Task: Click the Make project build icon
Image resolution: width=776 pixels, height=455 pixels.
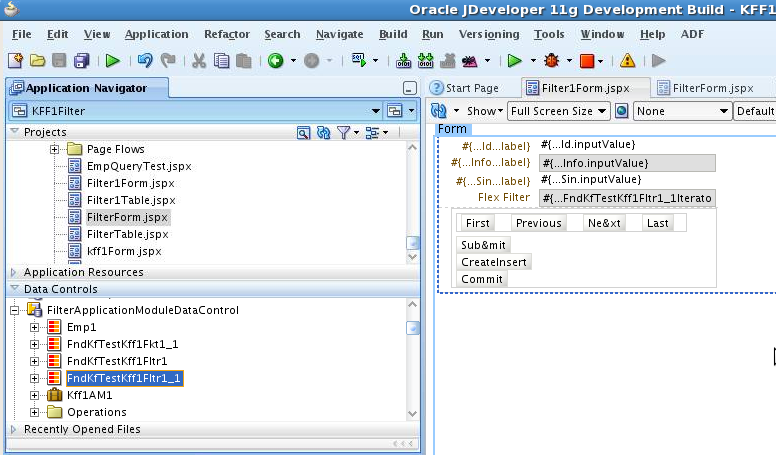Action: pos(403,61)
